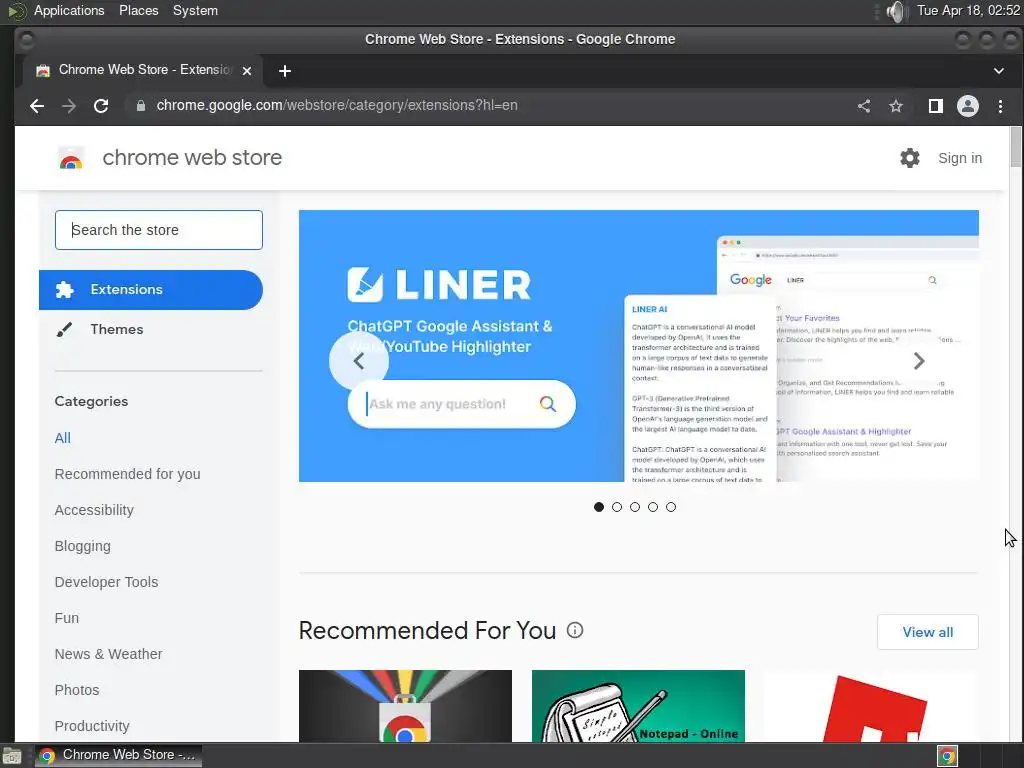Select Extensions in the sidebar
This screenshot has height=768, width=1024.
[x=151, y=290]
